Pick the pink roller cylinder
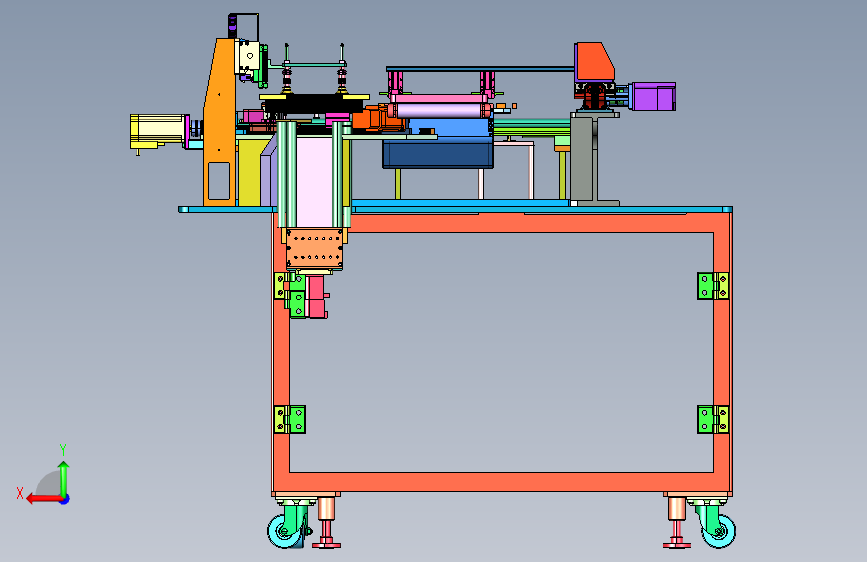 [x=441, y=110]
